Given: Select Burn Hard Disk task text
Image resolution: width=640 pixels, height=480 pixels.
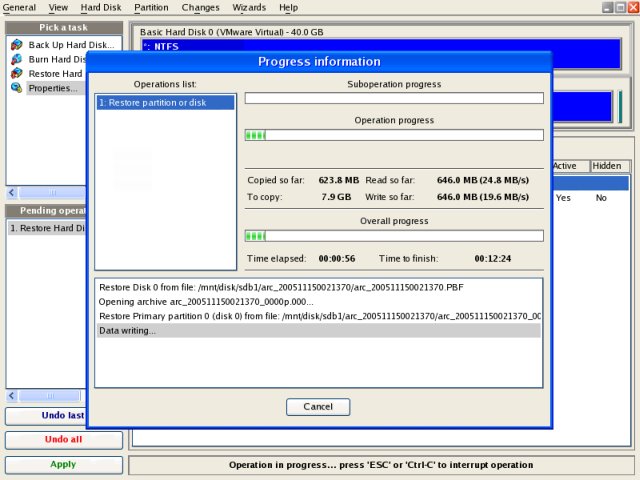Looking at the screenshot, I should [x=57, y=59].
